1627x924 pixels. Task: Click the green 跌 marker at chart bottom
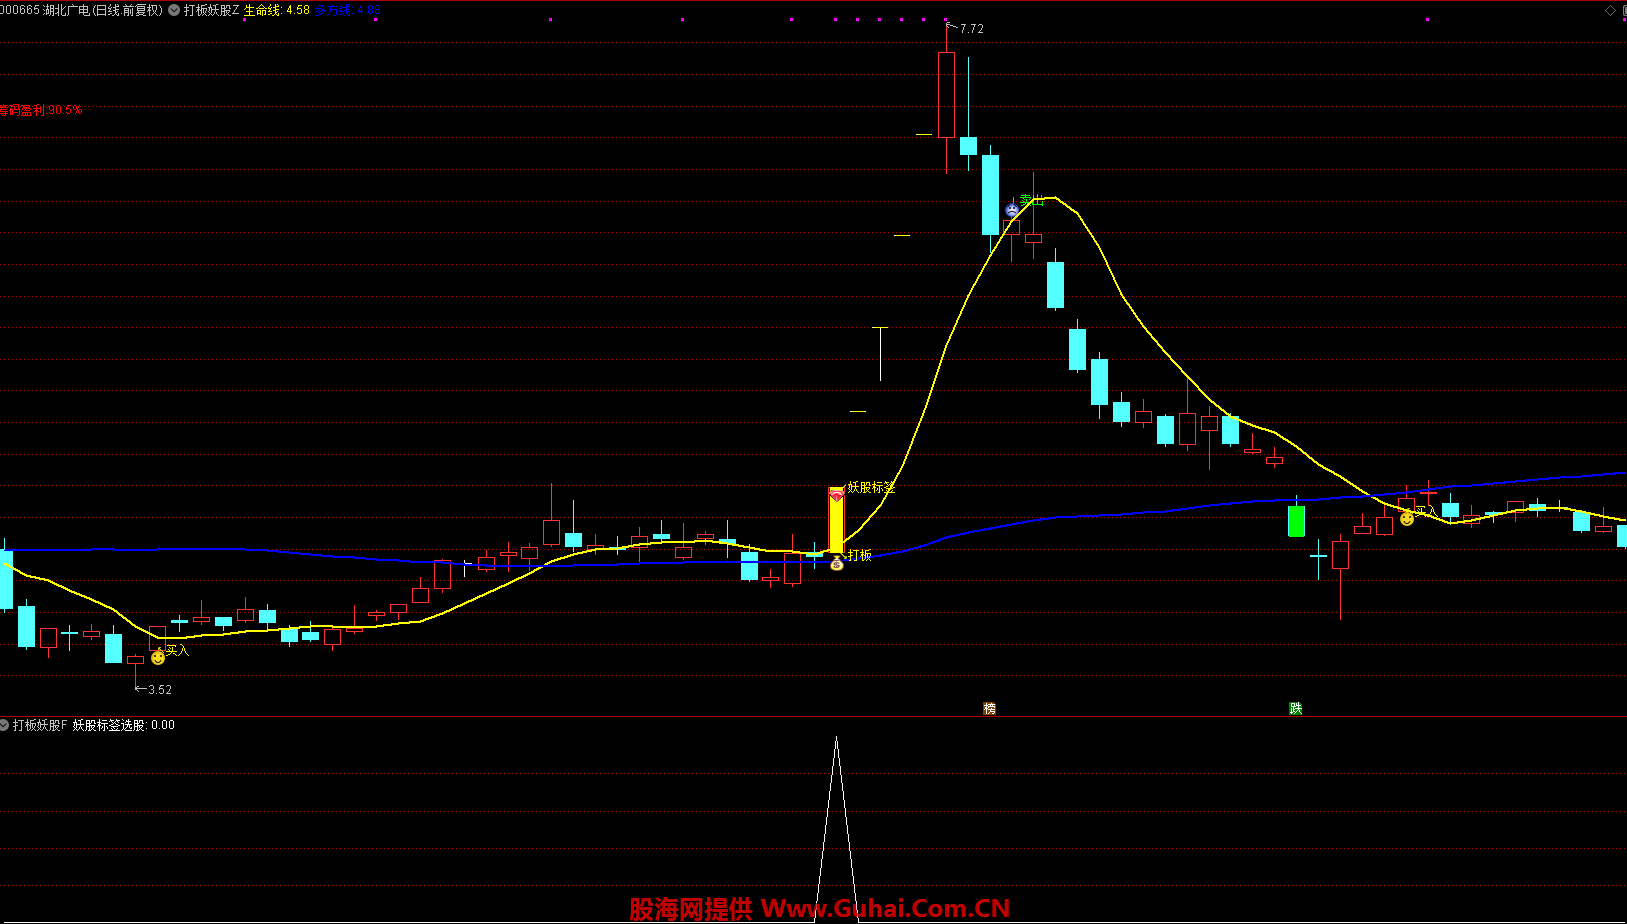click(1296, 708)
